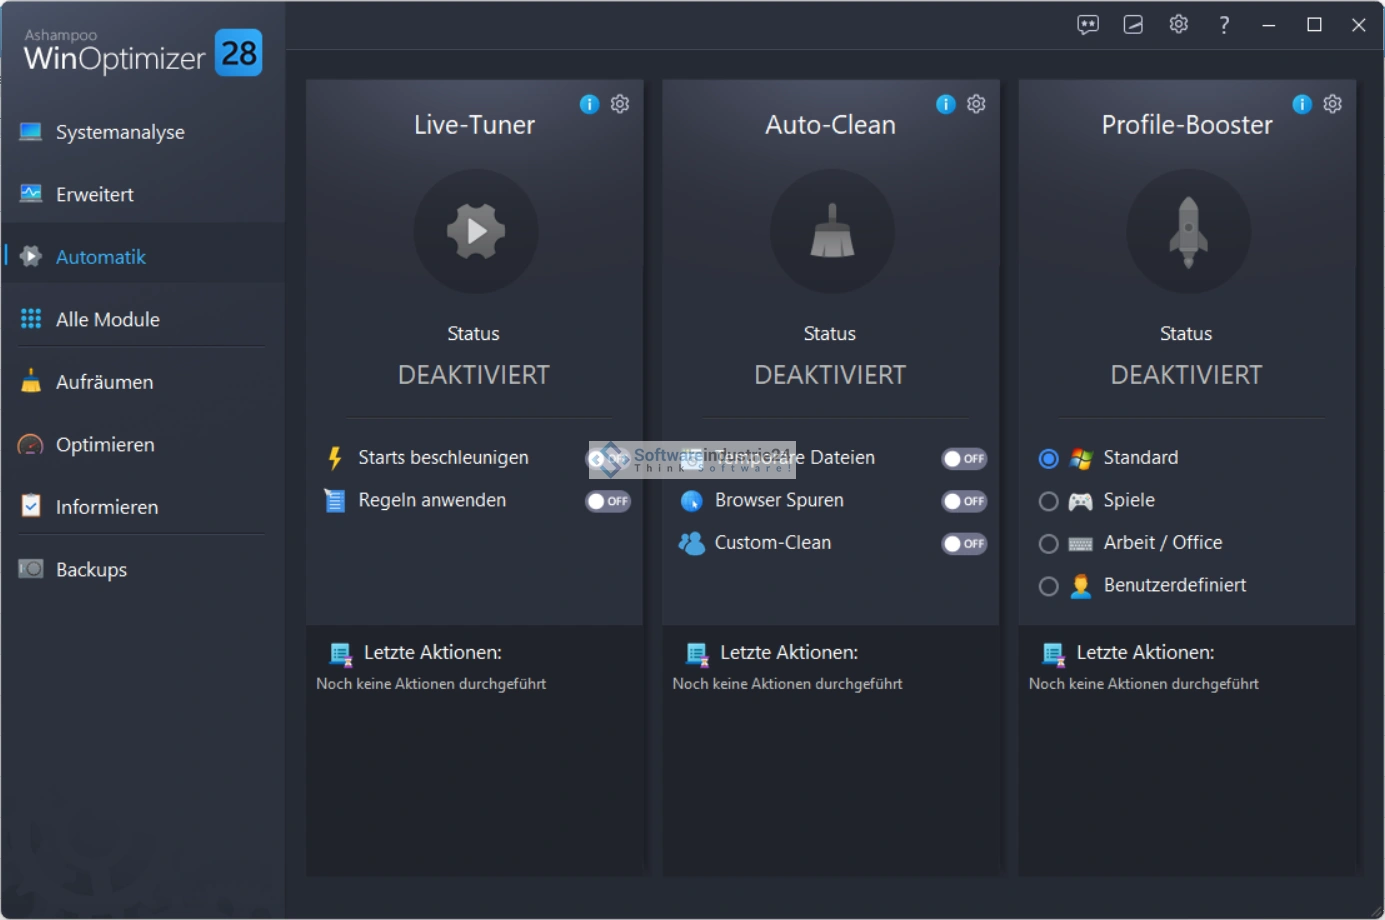1385x920 pixels.
Task: Toggle the skin/theme icon in title bar
Action: pos(1133,25)
